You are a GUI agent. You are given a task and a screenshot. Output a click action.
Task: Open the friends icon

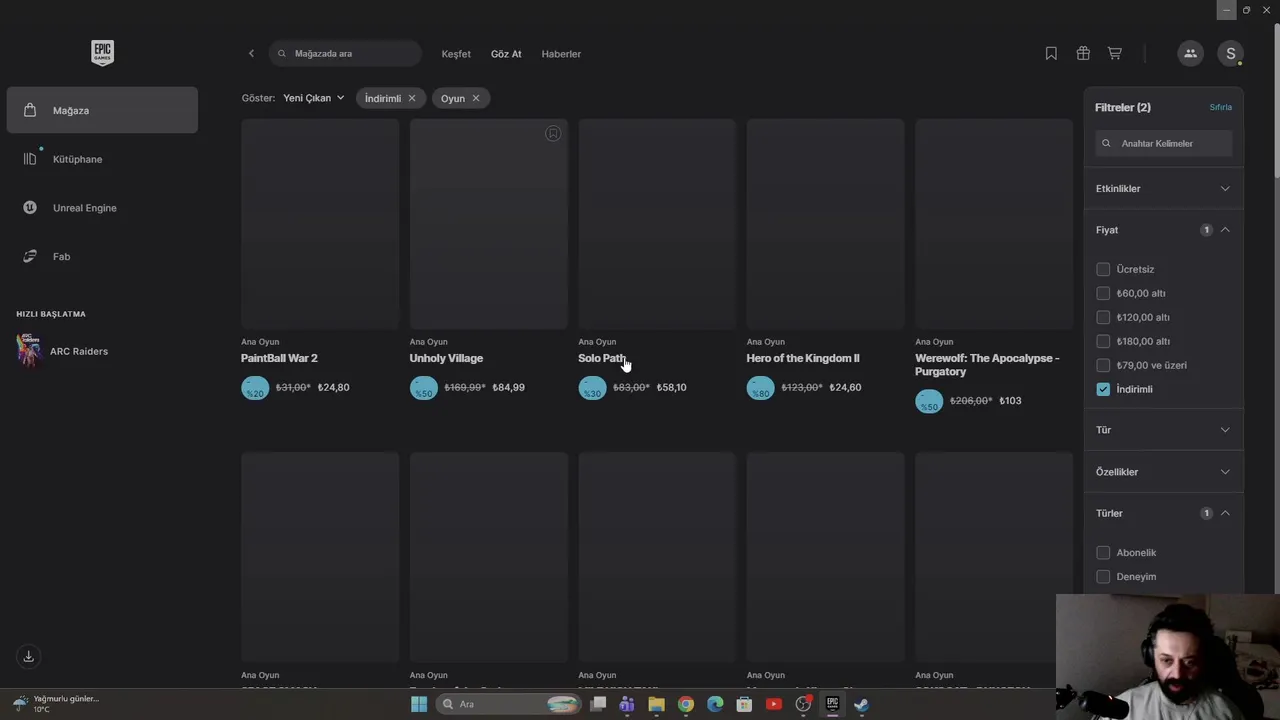tap(1190, 54)
